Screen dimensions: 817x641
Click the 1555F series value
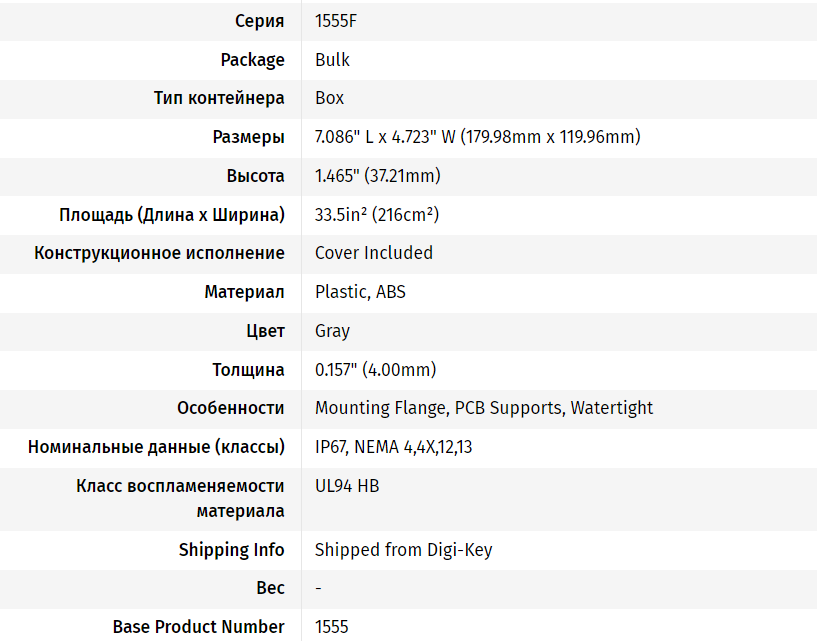pos(336,21)
